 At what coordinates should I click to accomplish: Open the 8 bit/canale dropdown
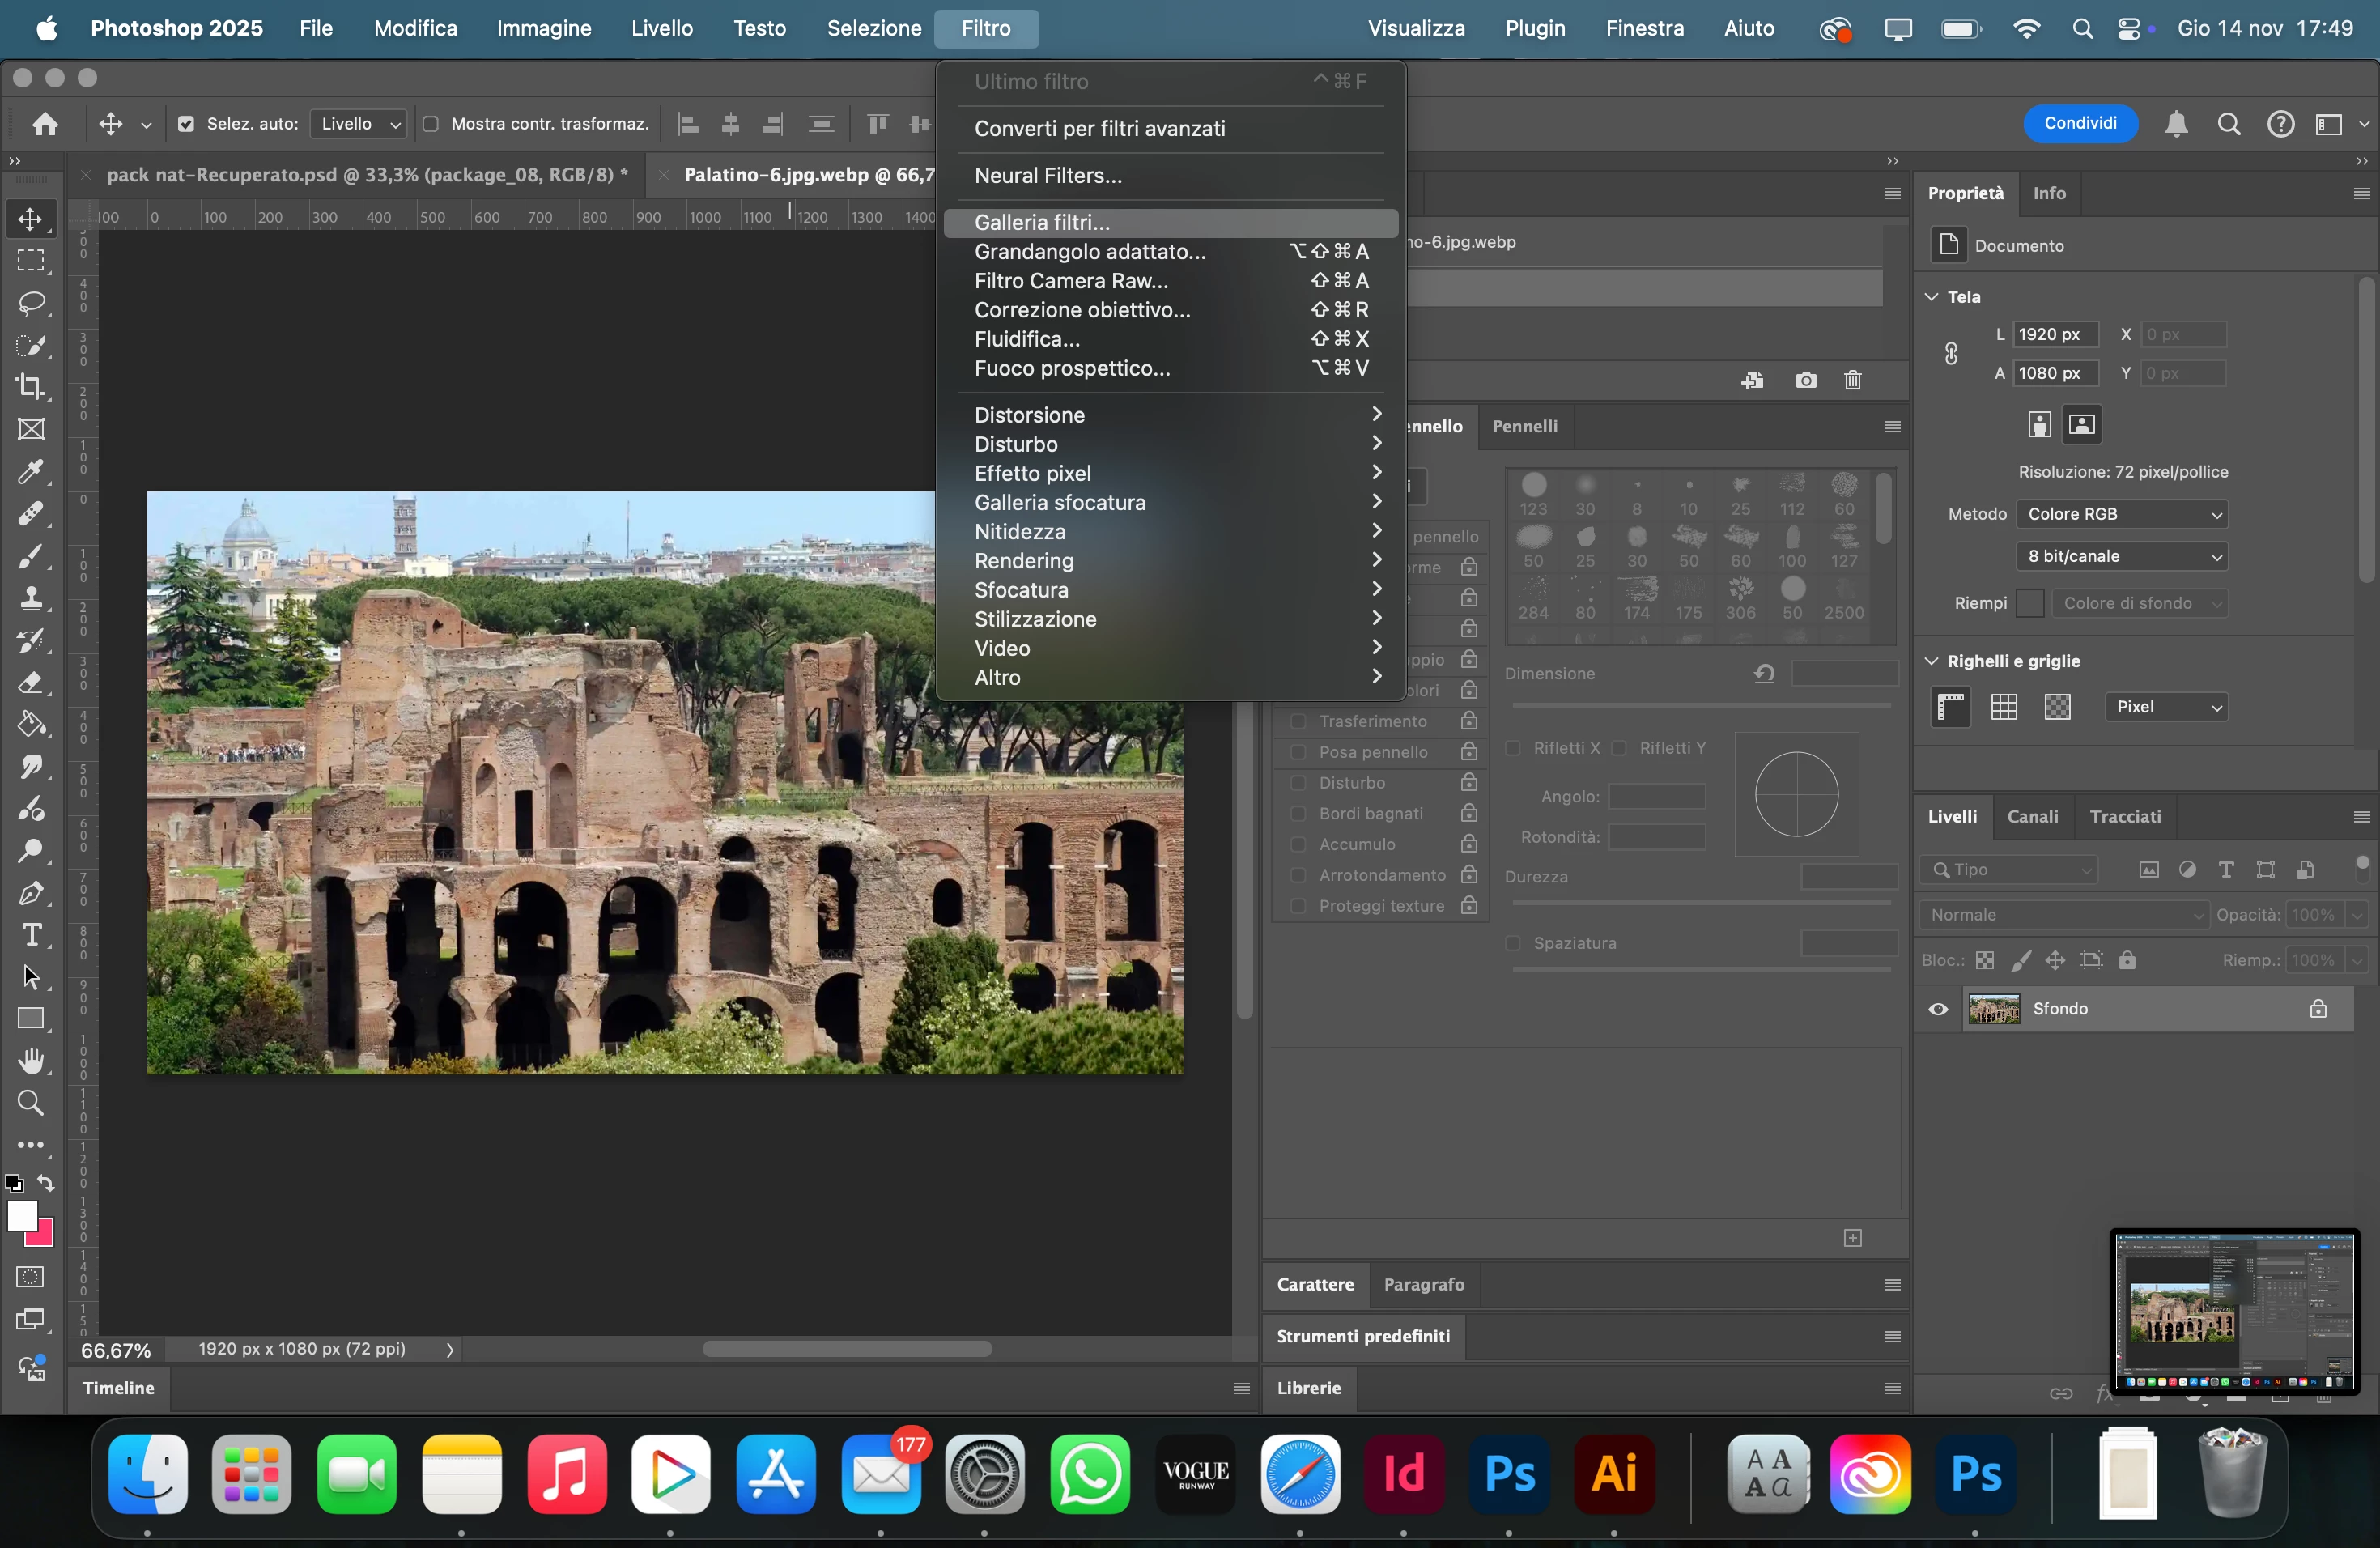[x=2121, y=556]
